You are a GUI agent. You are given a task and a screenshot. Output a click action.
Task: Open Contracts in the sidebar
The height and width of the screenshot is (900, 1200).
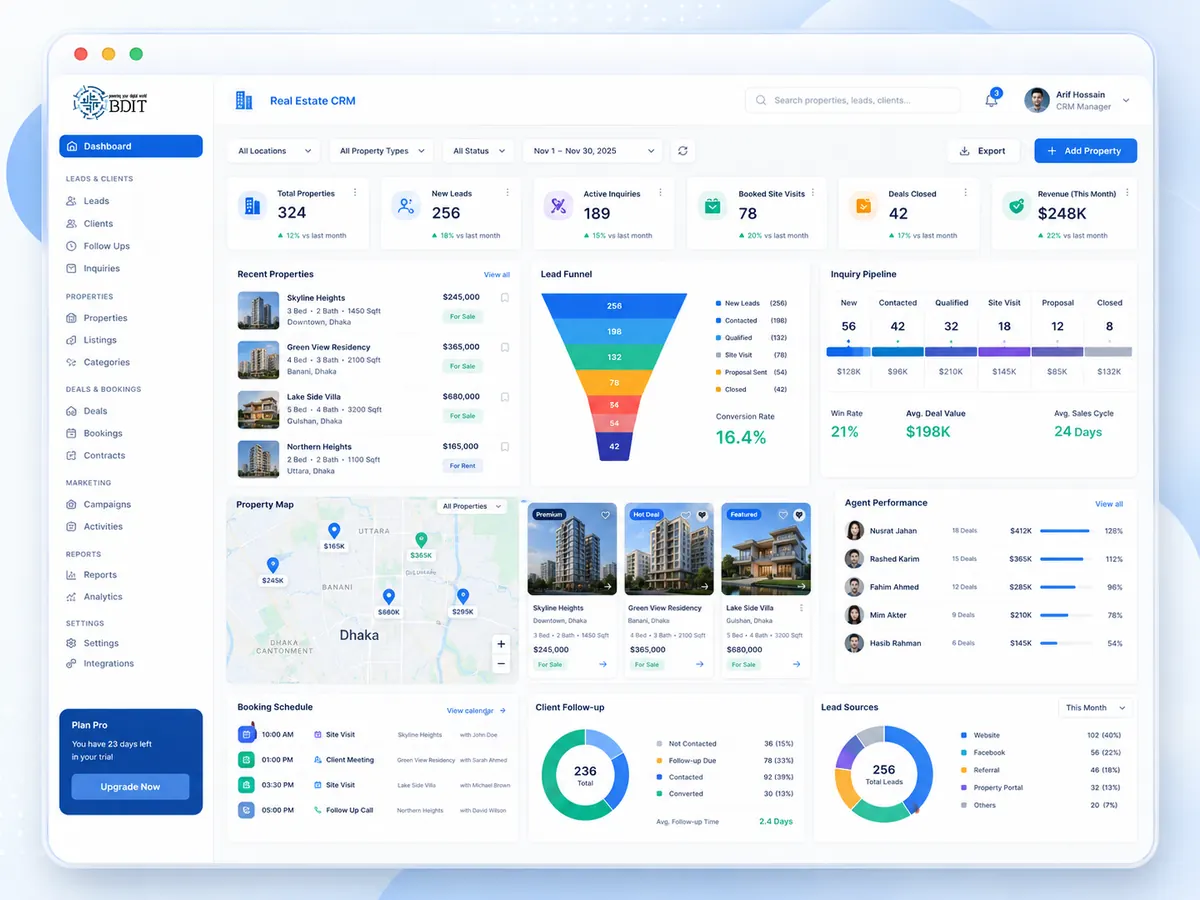click(104, 455)
